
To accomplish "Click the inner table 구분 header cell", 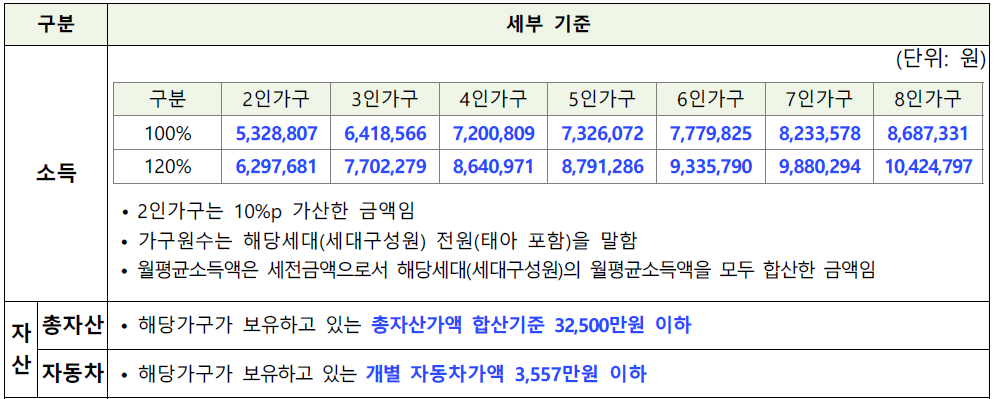I will 168,98.
